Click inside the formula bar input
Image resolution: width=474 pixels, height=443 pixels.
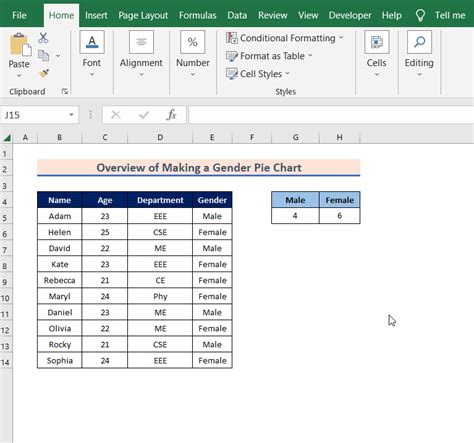[x=331, y=115]
